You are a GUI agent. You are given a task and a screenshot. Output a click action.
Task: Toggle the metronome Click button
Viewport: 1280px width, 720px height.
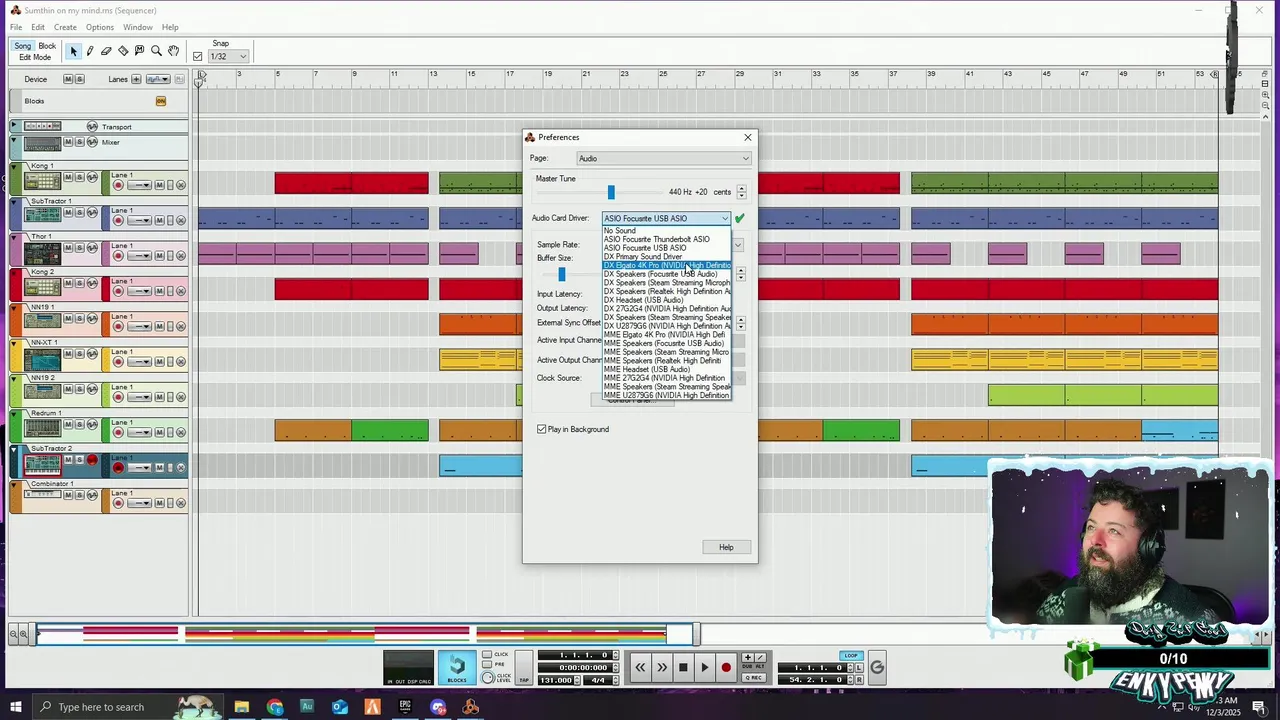pyautogui.click(x=487, y=655)
